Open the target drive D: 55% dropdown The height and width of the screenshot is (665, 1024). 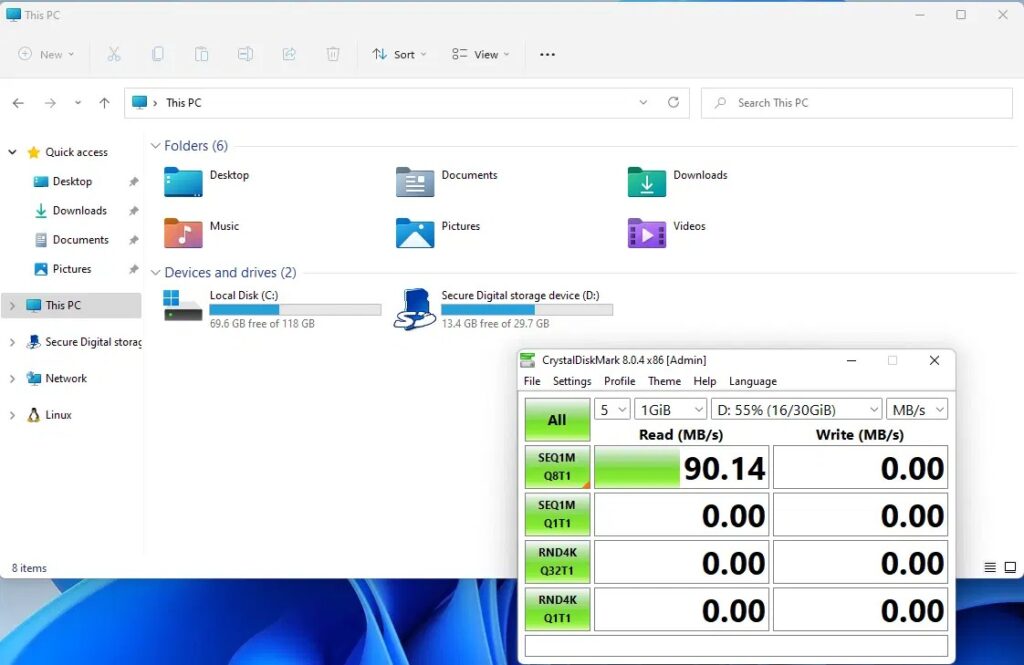(797, 409)
